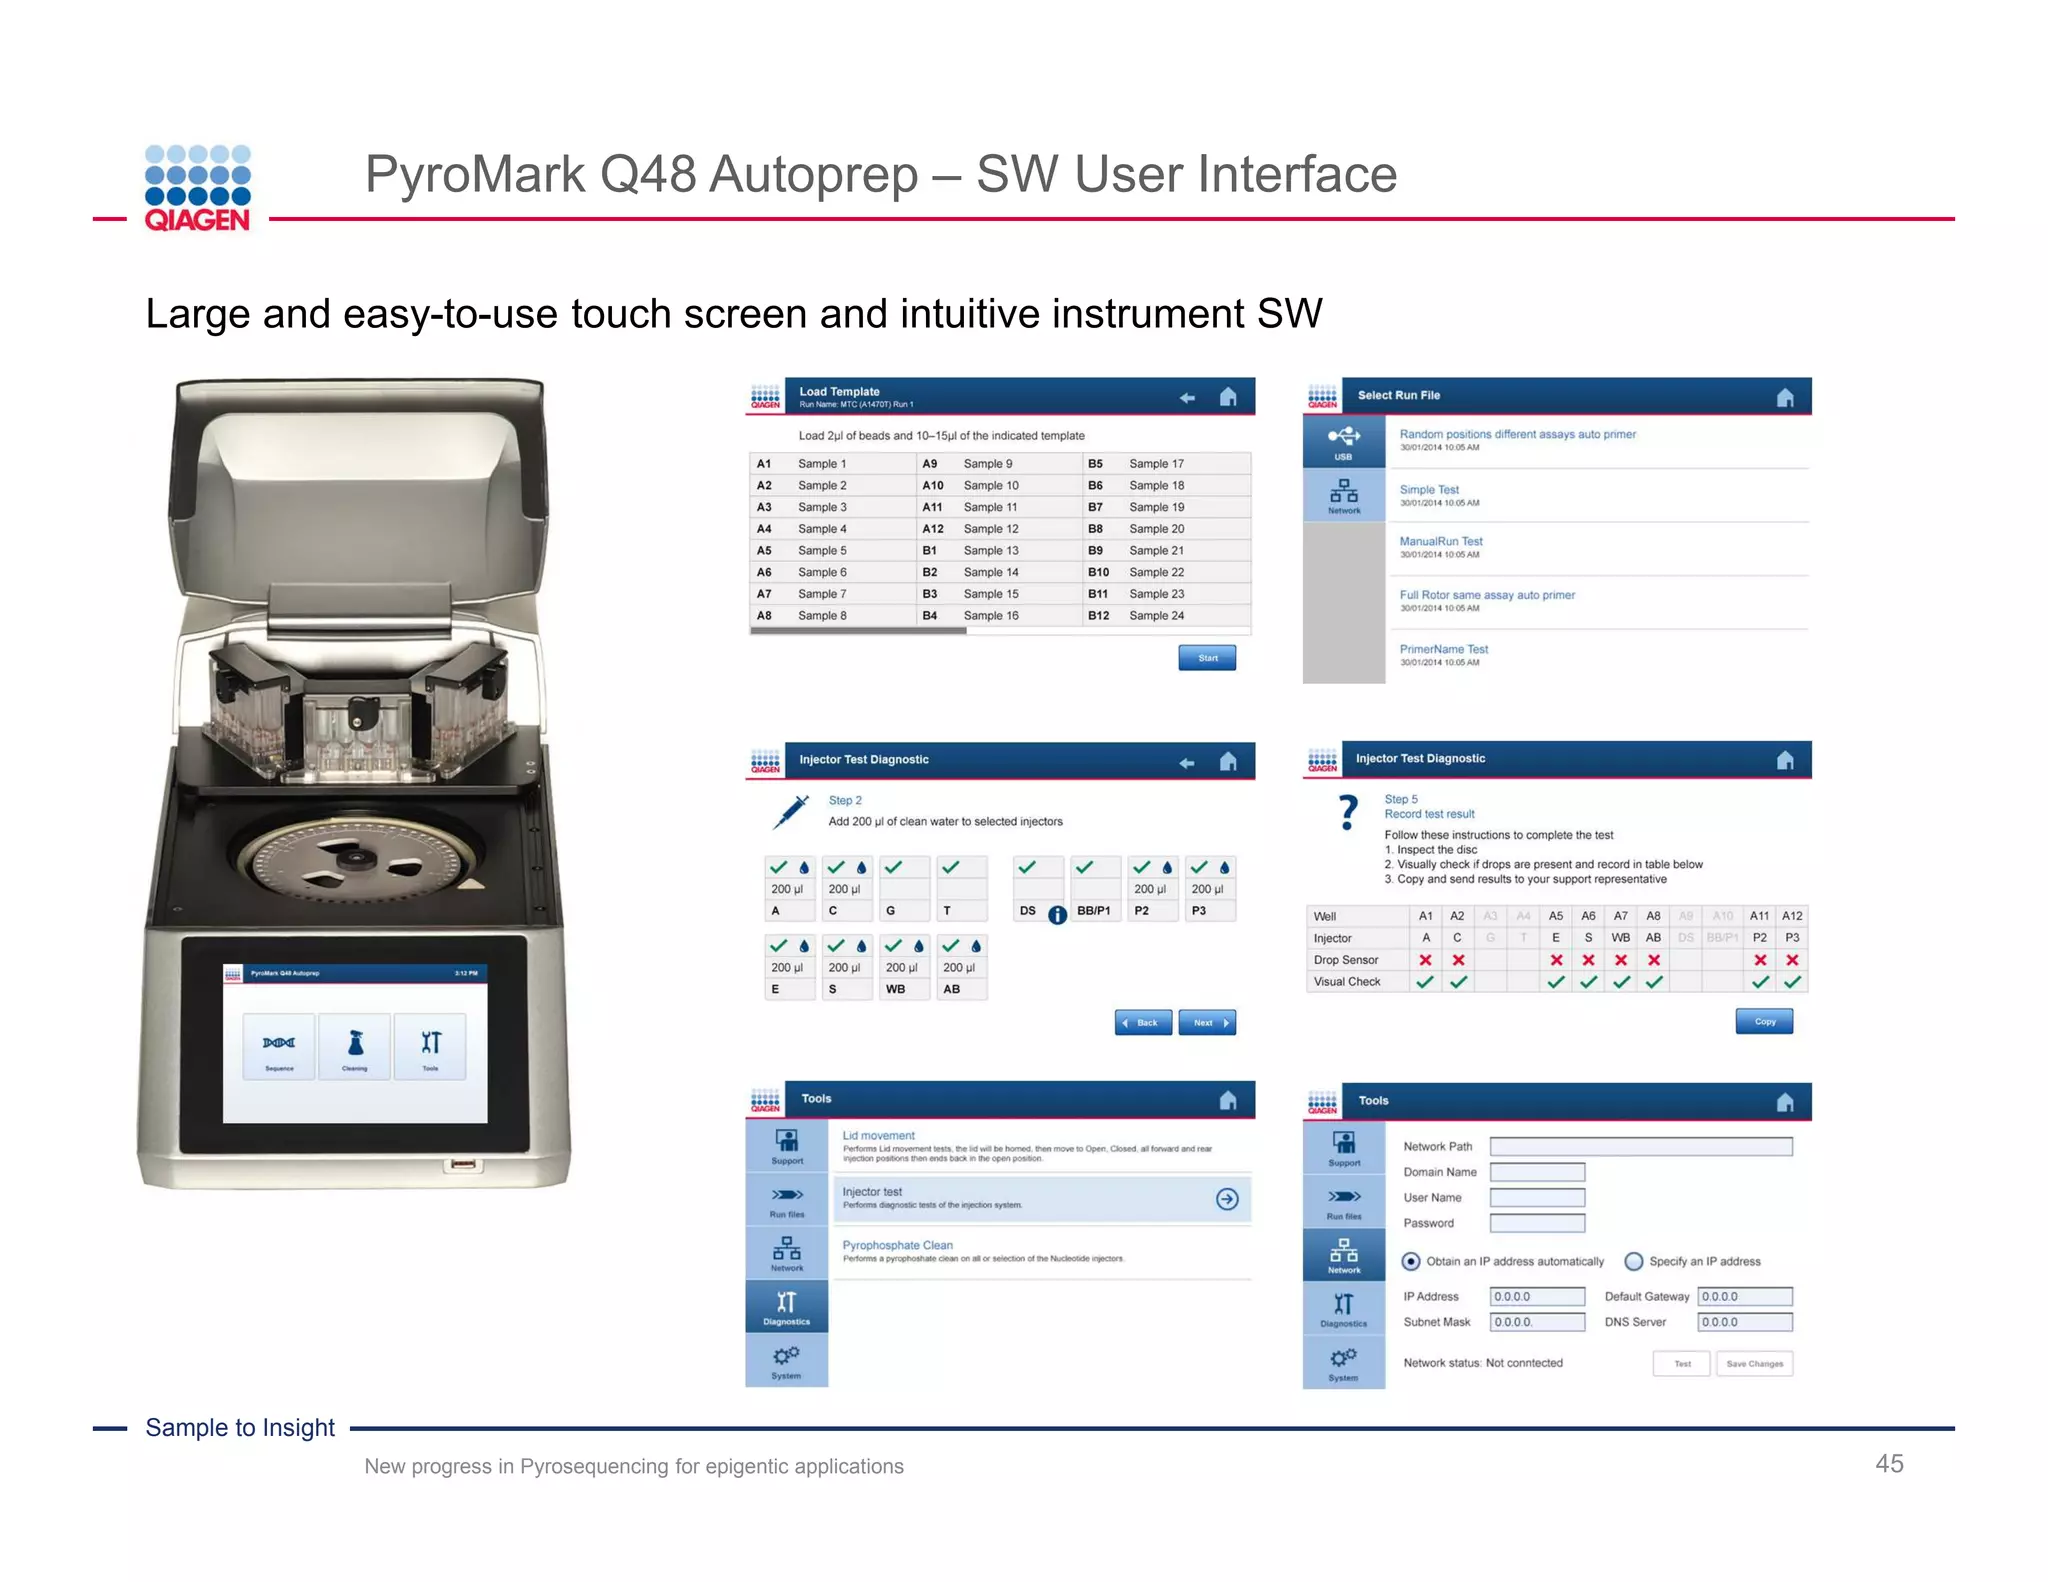The image size is (2048, 1582).
Task: Click the Save Changes button
Action: 1754,1364
